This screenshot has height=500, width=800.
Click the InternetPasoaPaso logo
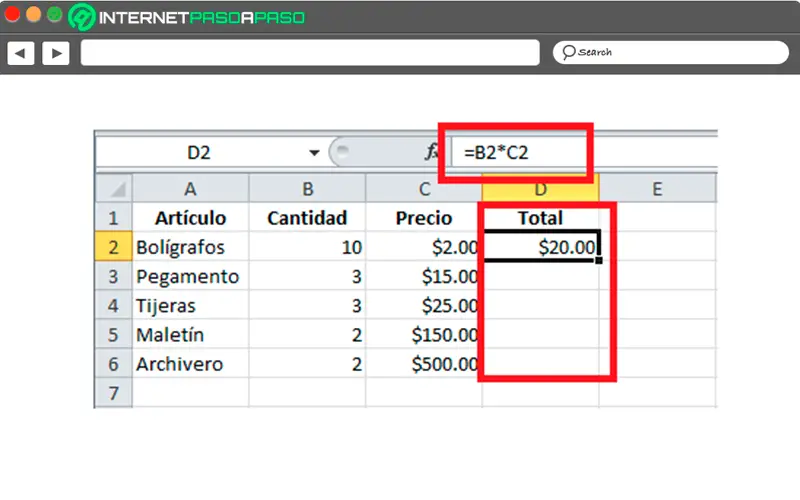click(x=187, y=17)
